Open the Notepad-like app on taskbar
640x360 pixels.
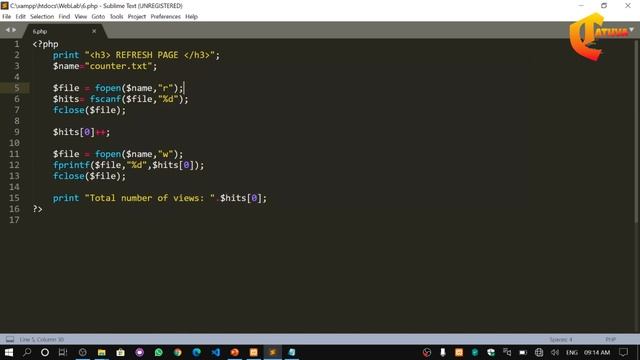[292, 352]
